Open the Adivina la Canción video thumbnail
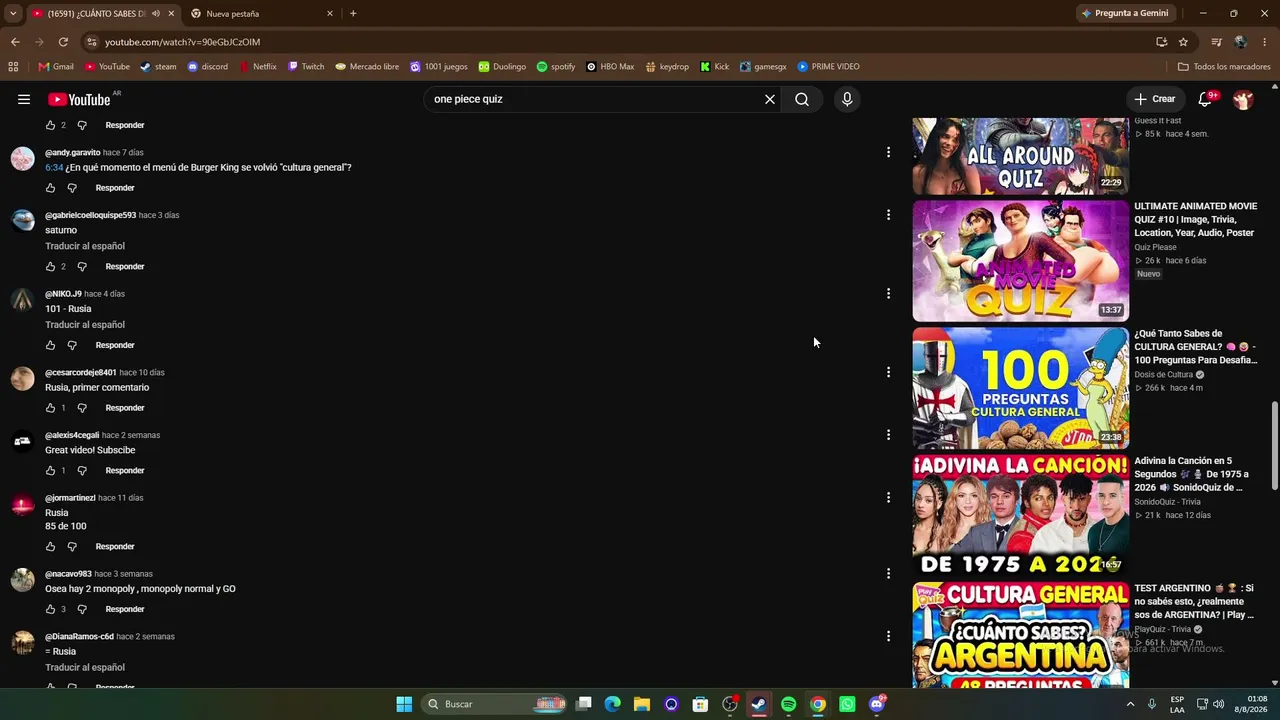 click(1020, 515)
